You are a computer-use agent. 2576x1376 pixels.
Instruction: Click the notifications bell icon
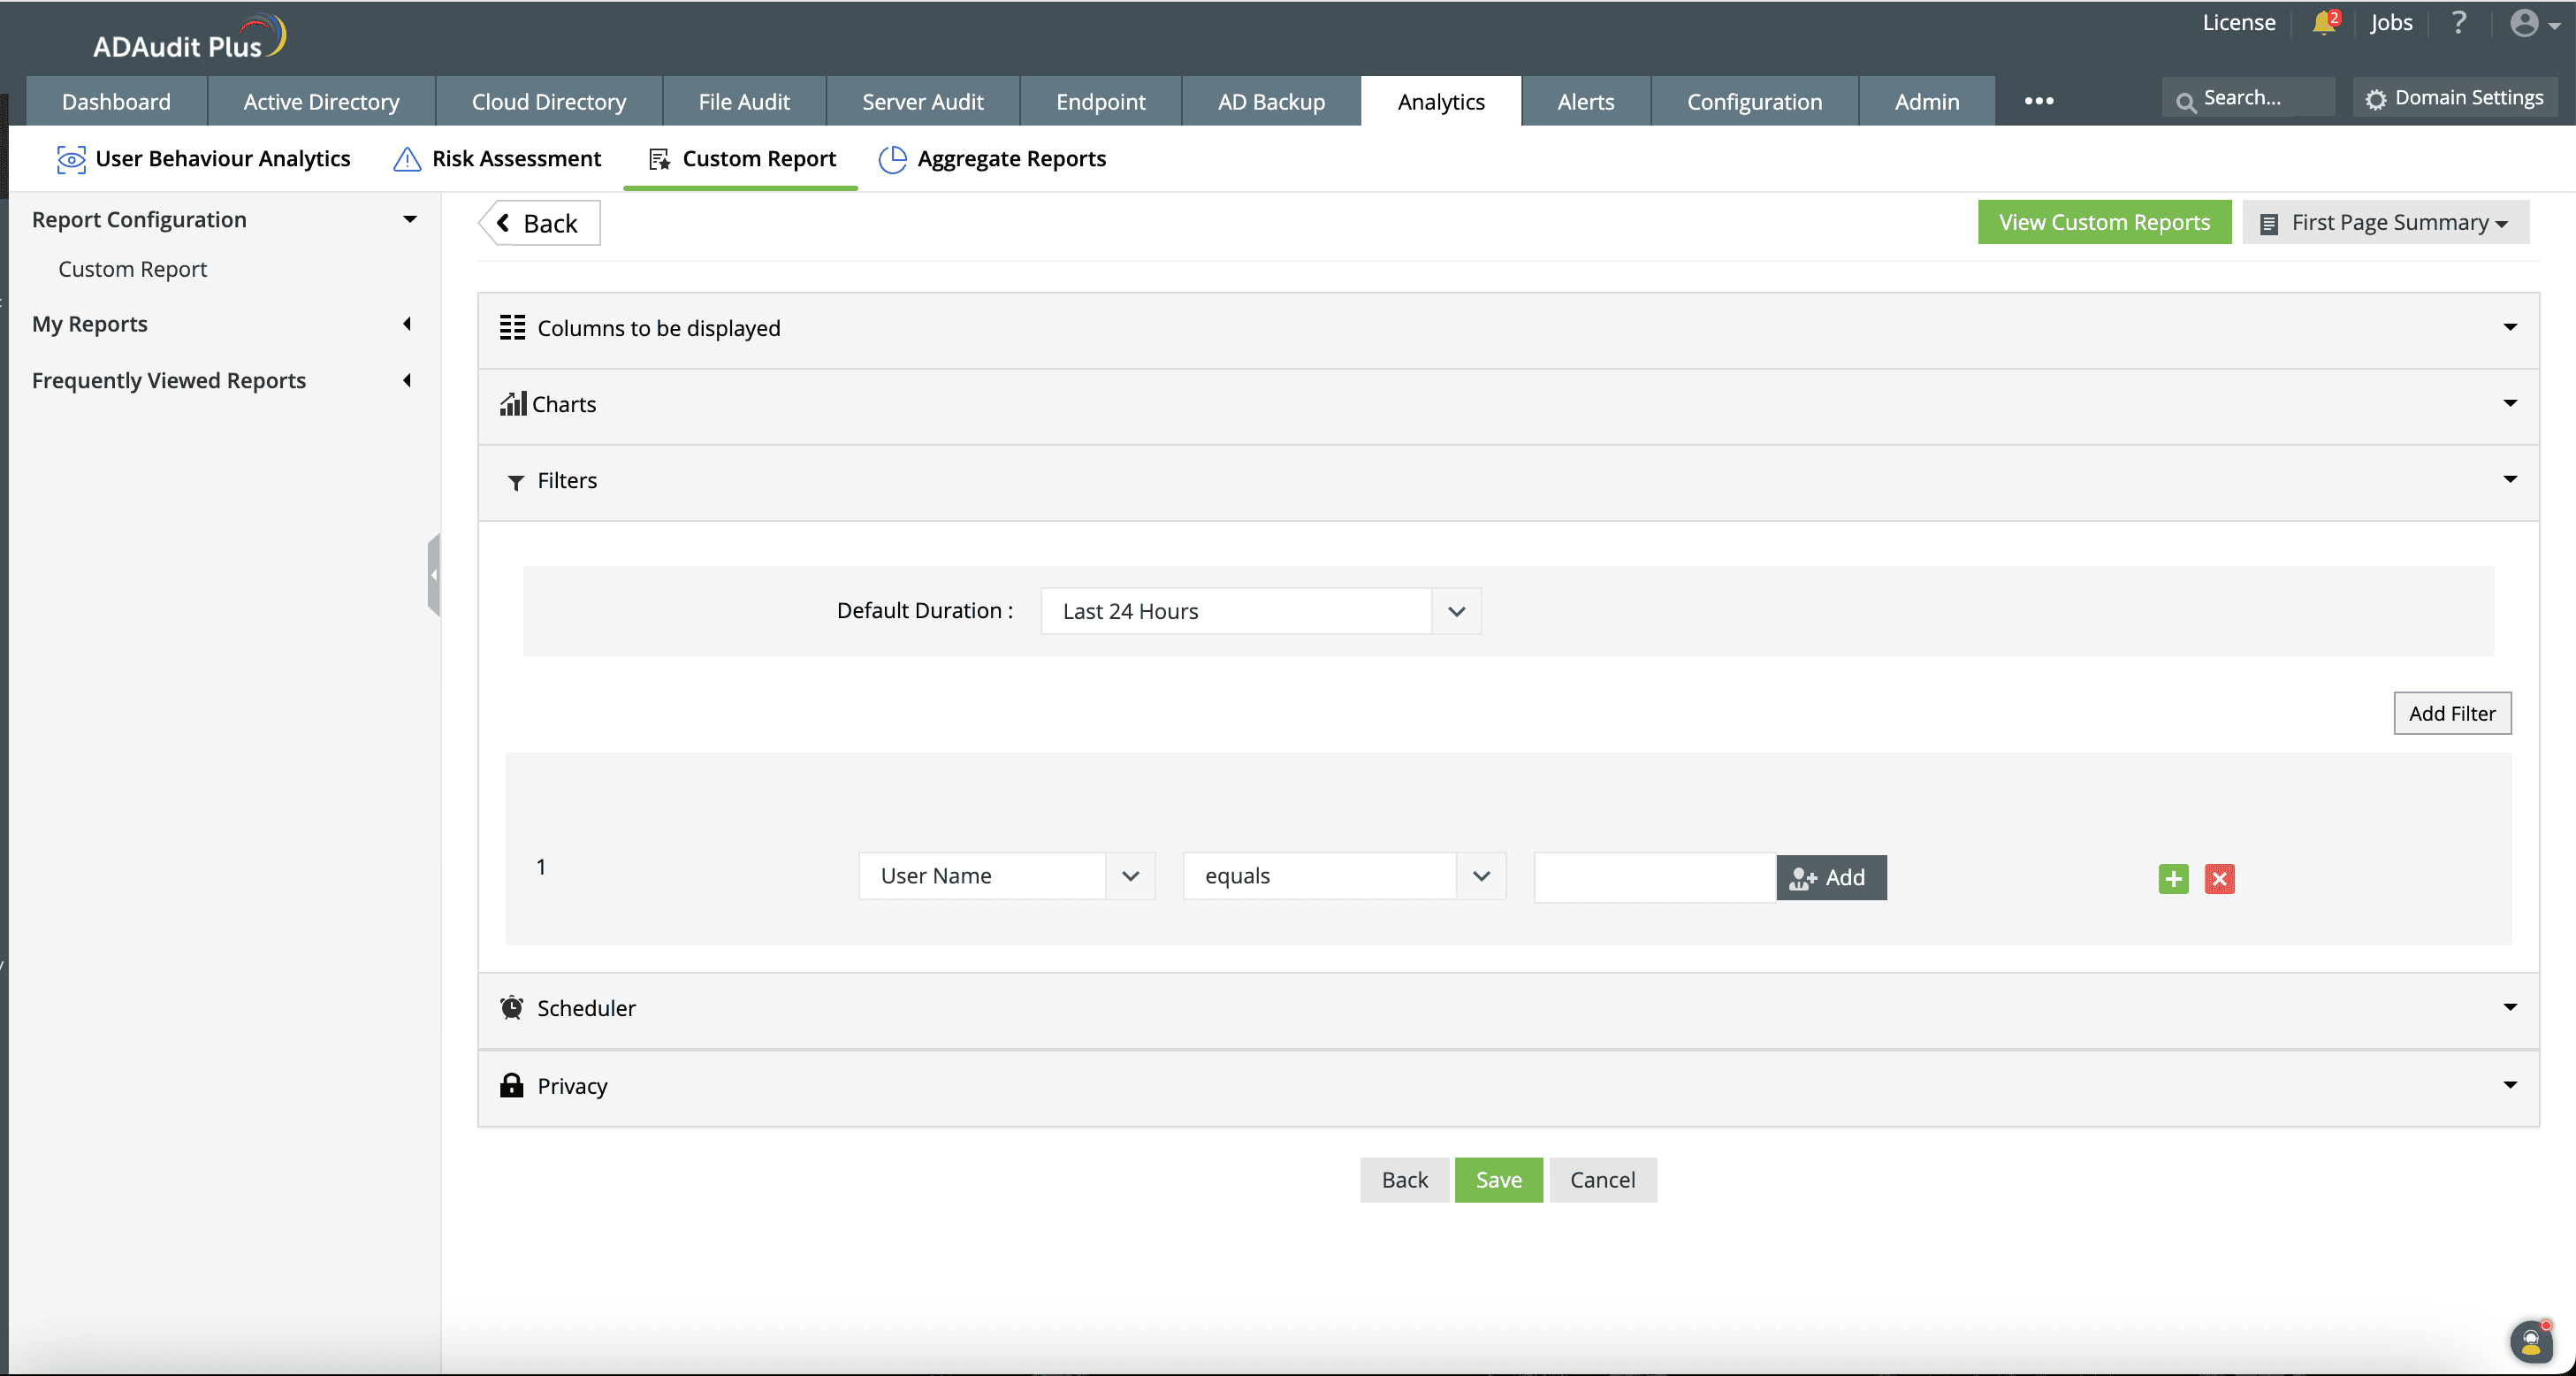(2323, 23)
